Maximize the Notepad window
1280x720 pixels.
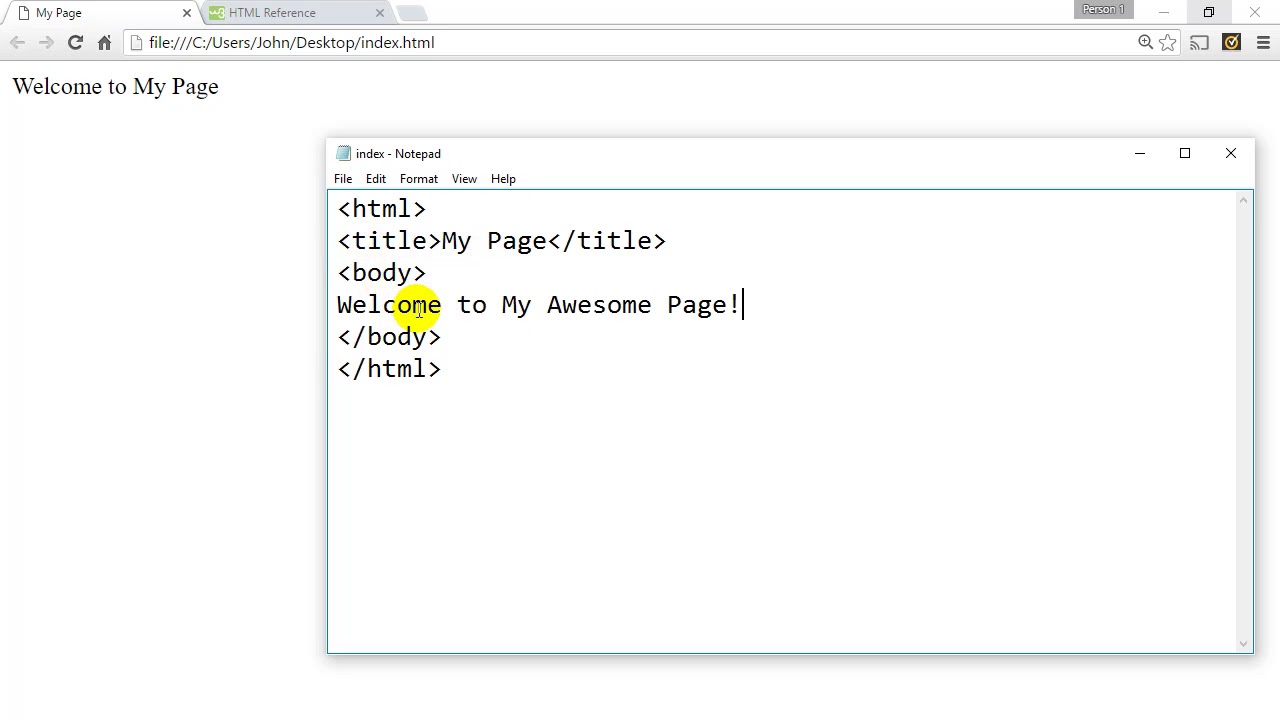[1185, 154]
